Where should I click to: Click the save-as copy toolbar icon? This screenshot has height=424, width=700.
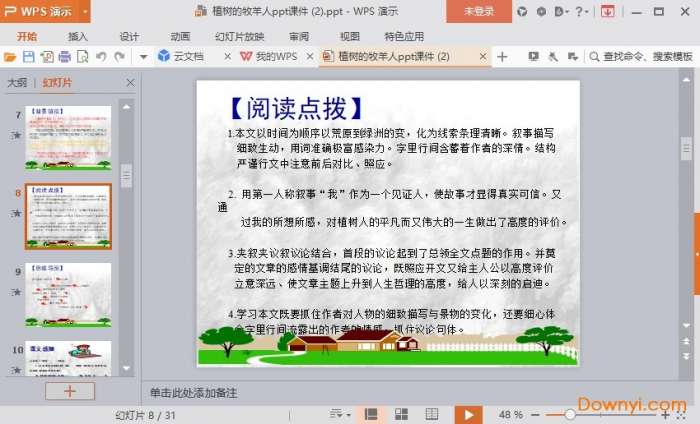[47, 57]
